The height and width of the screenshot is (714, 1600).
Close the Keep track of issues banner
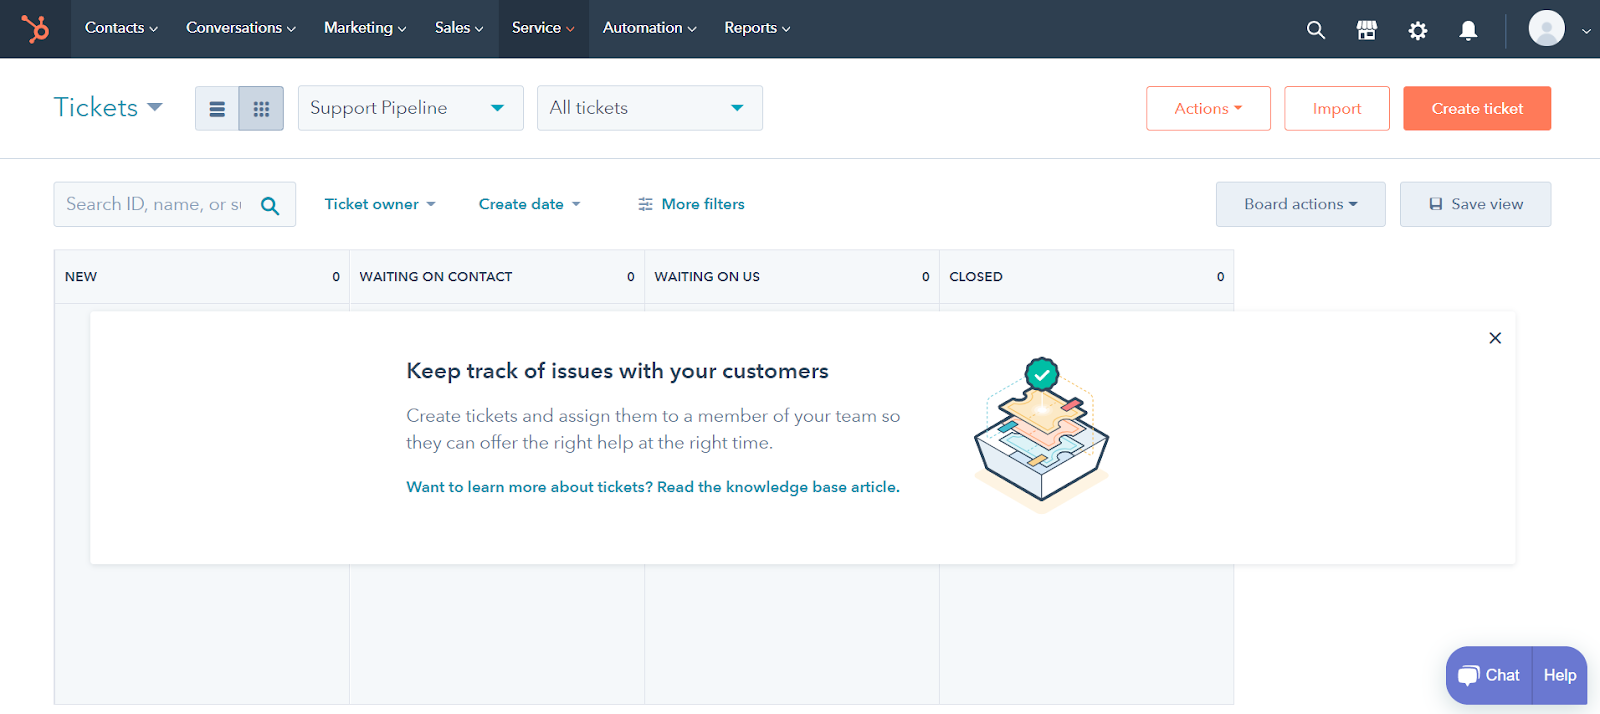click(x=1495, y=338)
